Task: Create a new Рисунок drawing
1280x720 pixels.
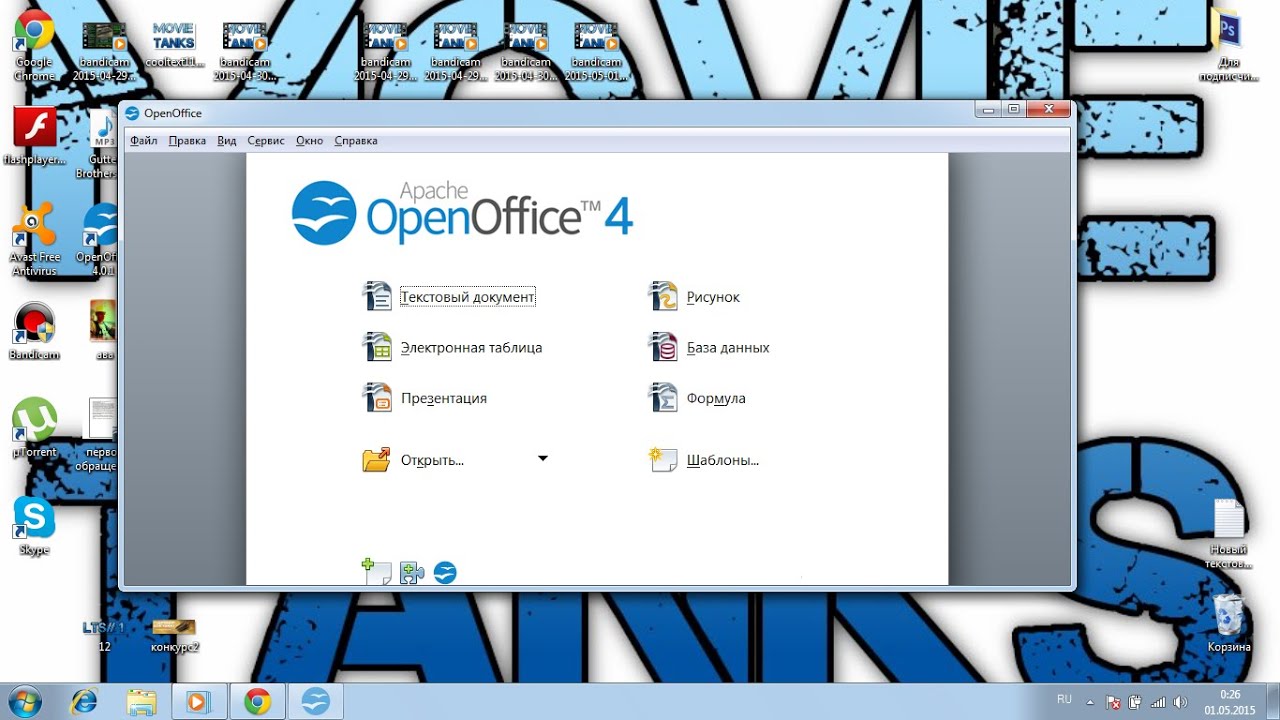Action: [694, 297]
